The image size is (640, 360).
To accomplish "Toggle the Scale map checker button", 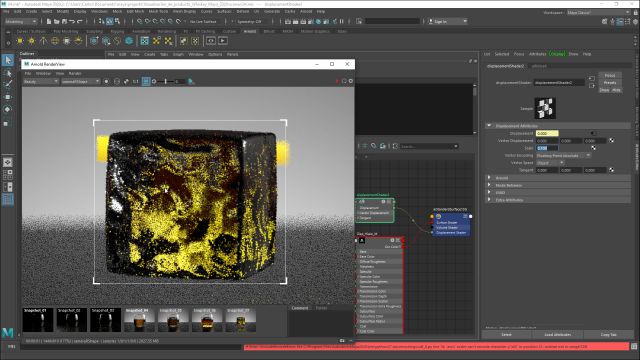I will click(x=593, y=148).
